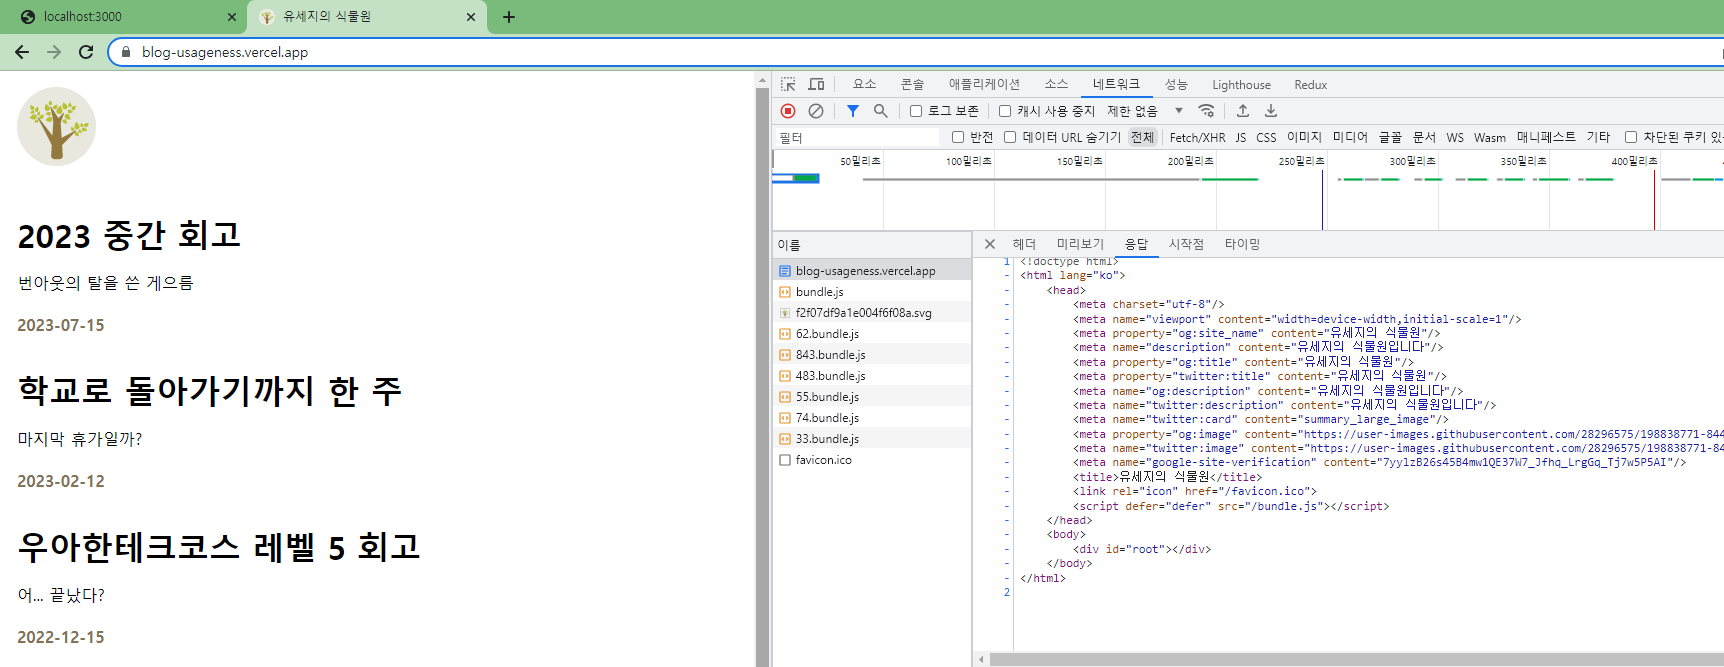Open the Lighthouse tab
This screenshot has height=667, width=1724.
point(1241,85)
